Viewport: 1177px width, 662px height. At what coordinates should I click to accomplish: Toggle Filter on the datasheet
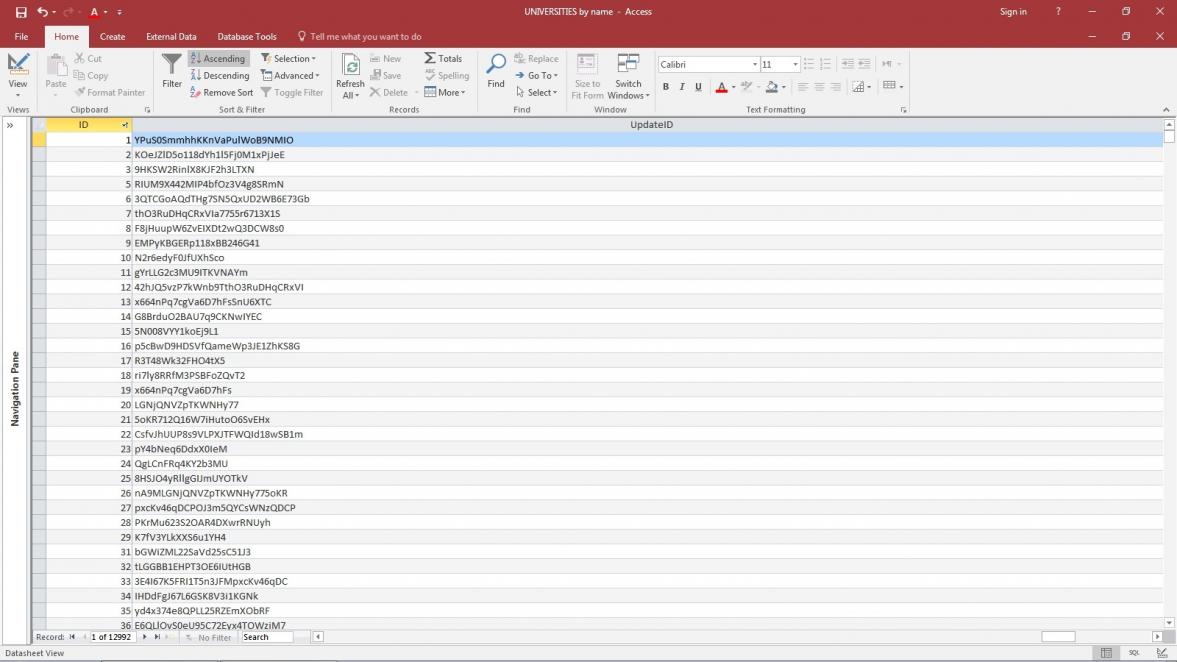pos(292,92)
